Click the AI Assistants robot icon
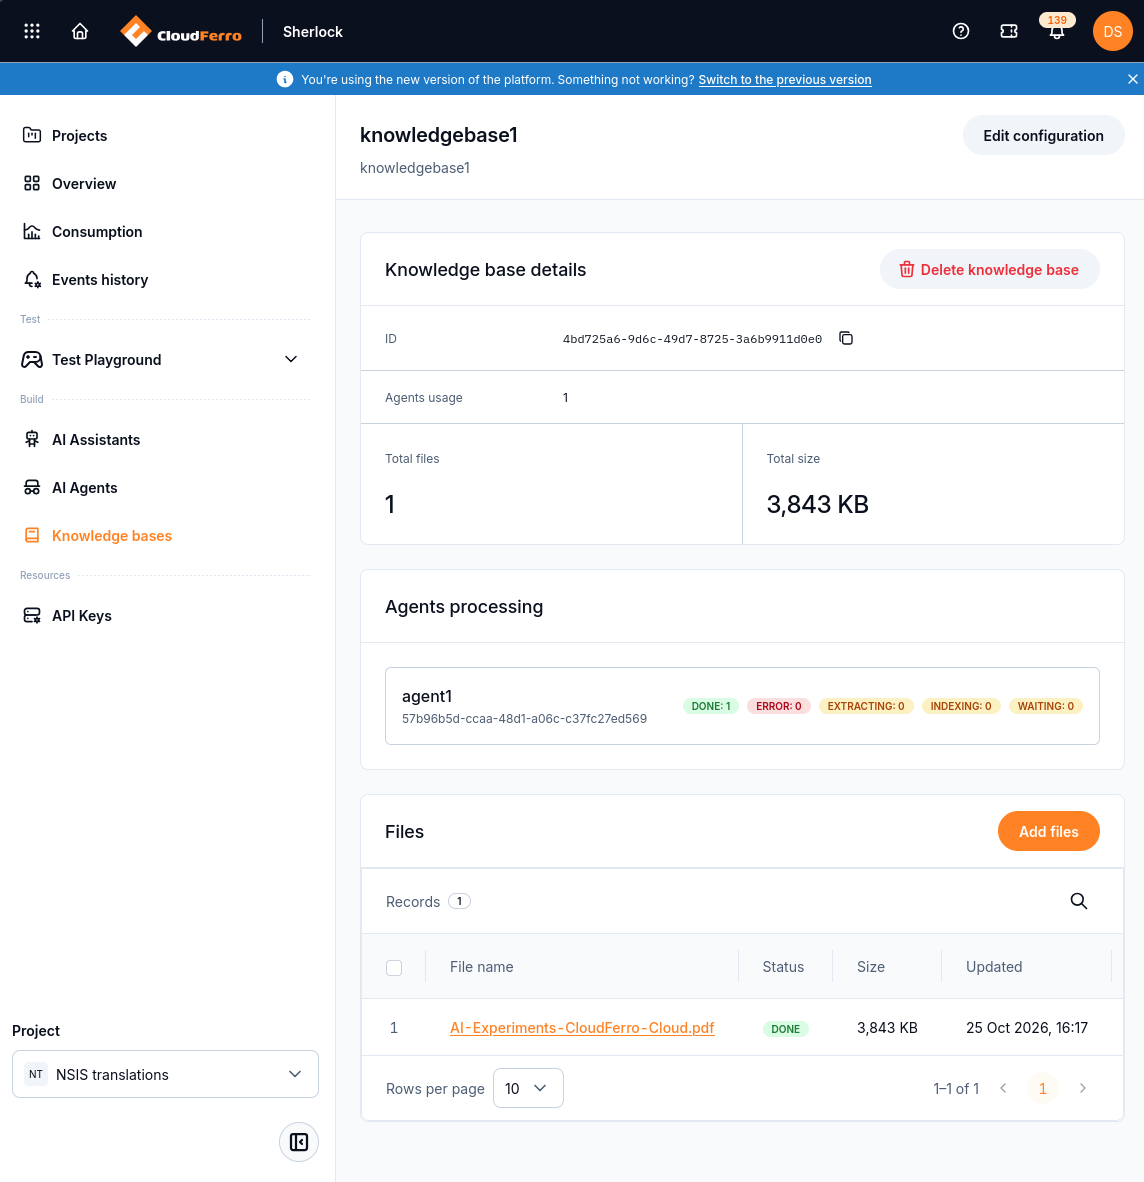Screen dimensions: 1144x1182 pyautogui.click(x=32, y=439)
